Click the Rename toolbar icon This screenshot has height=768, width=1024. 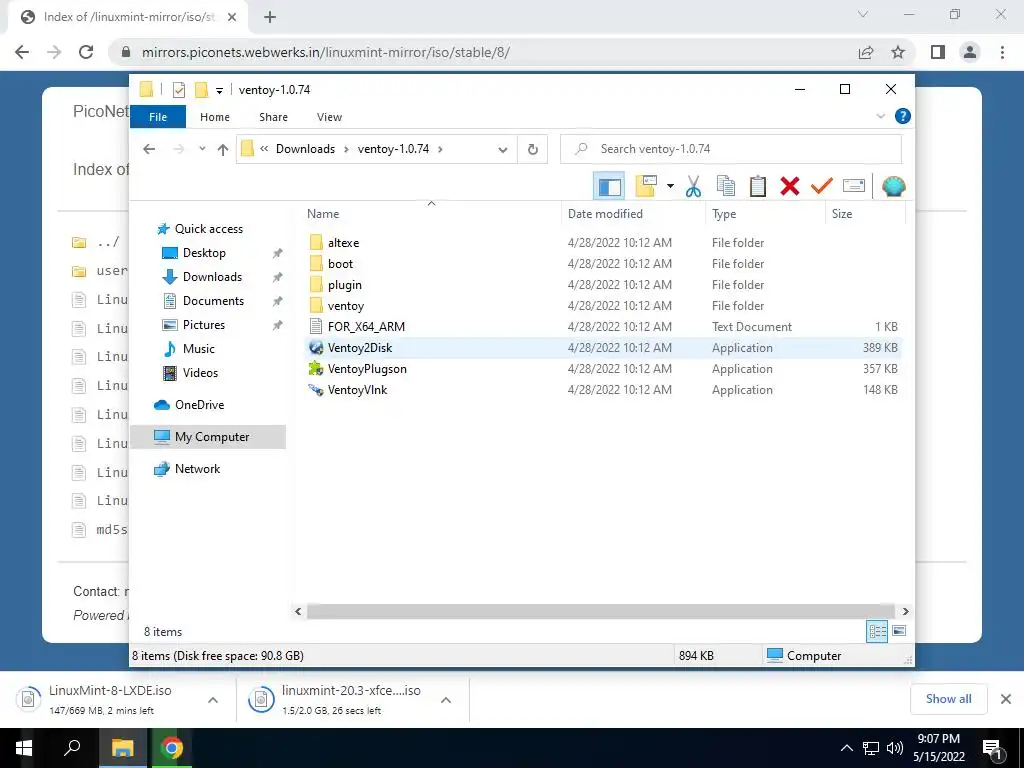854,187
